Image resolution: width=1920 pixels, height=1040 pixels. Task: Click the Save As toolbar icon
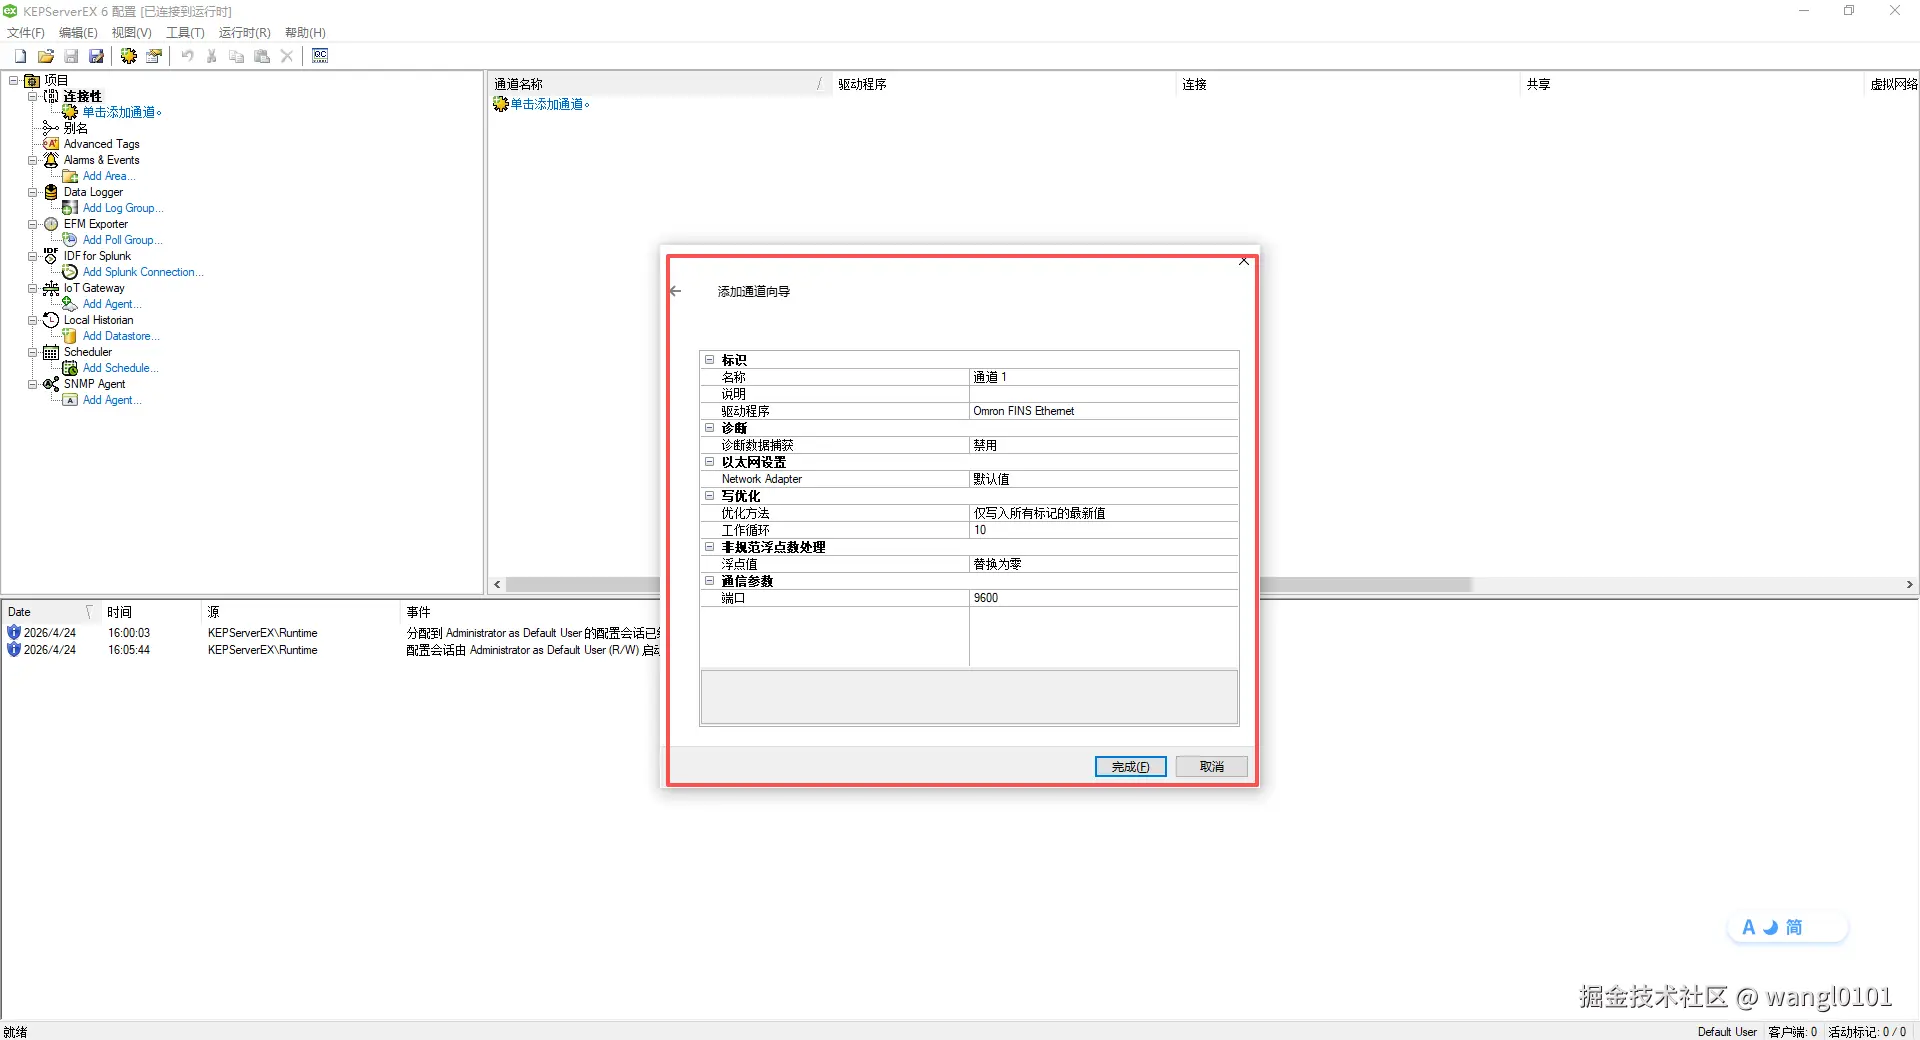coord(96,56)
